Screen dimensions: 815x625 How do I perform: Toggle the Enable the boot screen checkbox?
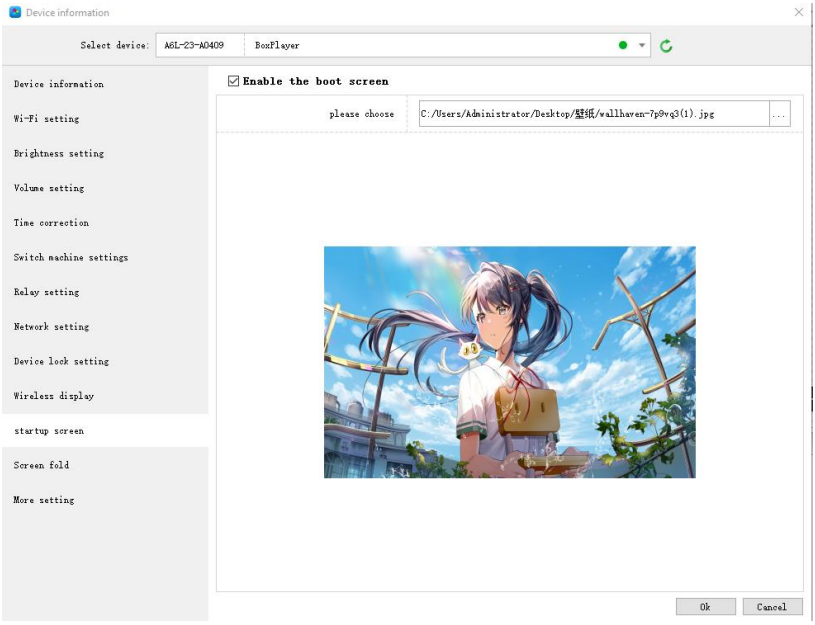[233, 81]
